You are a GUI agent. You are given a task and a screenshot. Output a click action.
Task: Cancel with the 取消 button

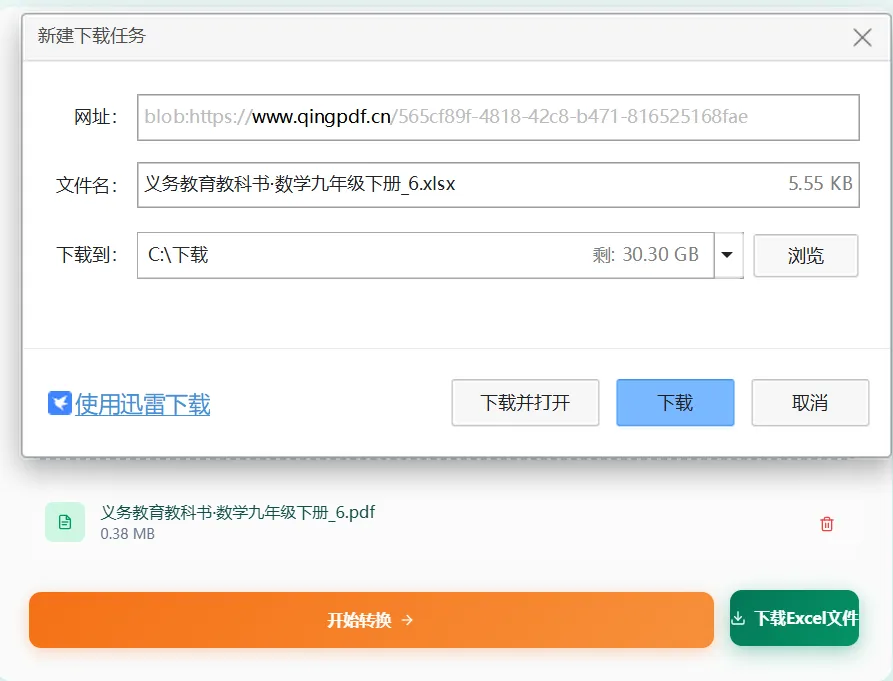tap(810, 403)
